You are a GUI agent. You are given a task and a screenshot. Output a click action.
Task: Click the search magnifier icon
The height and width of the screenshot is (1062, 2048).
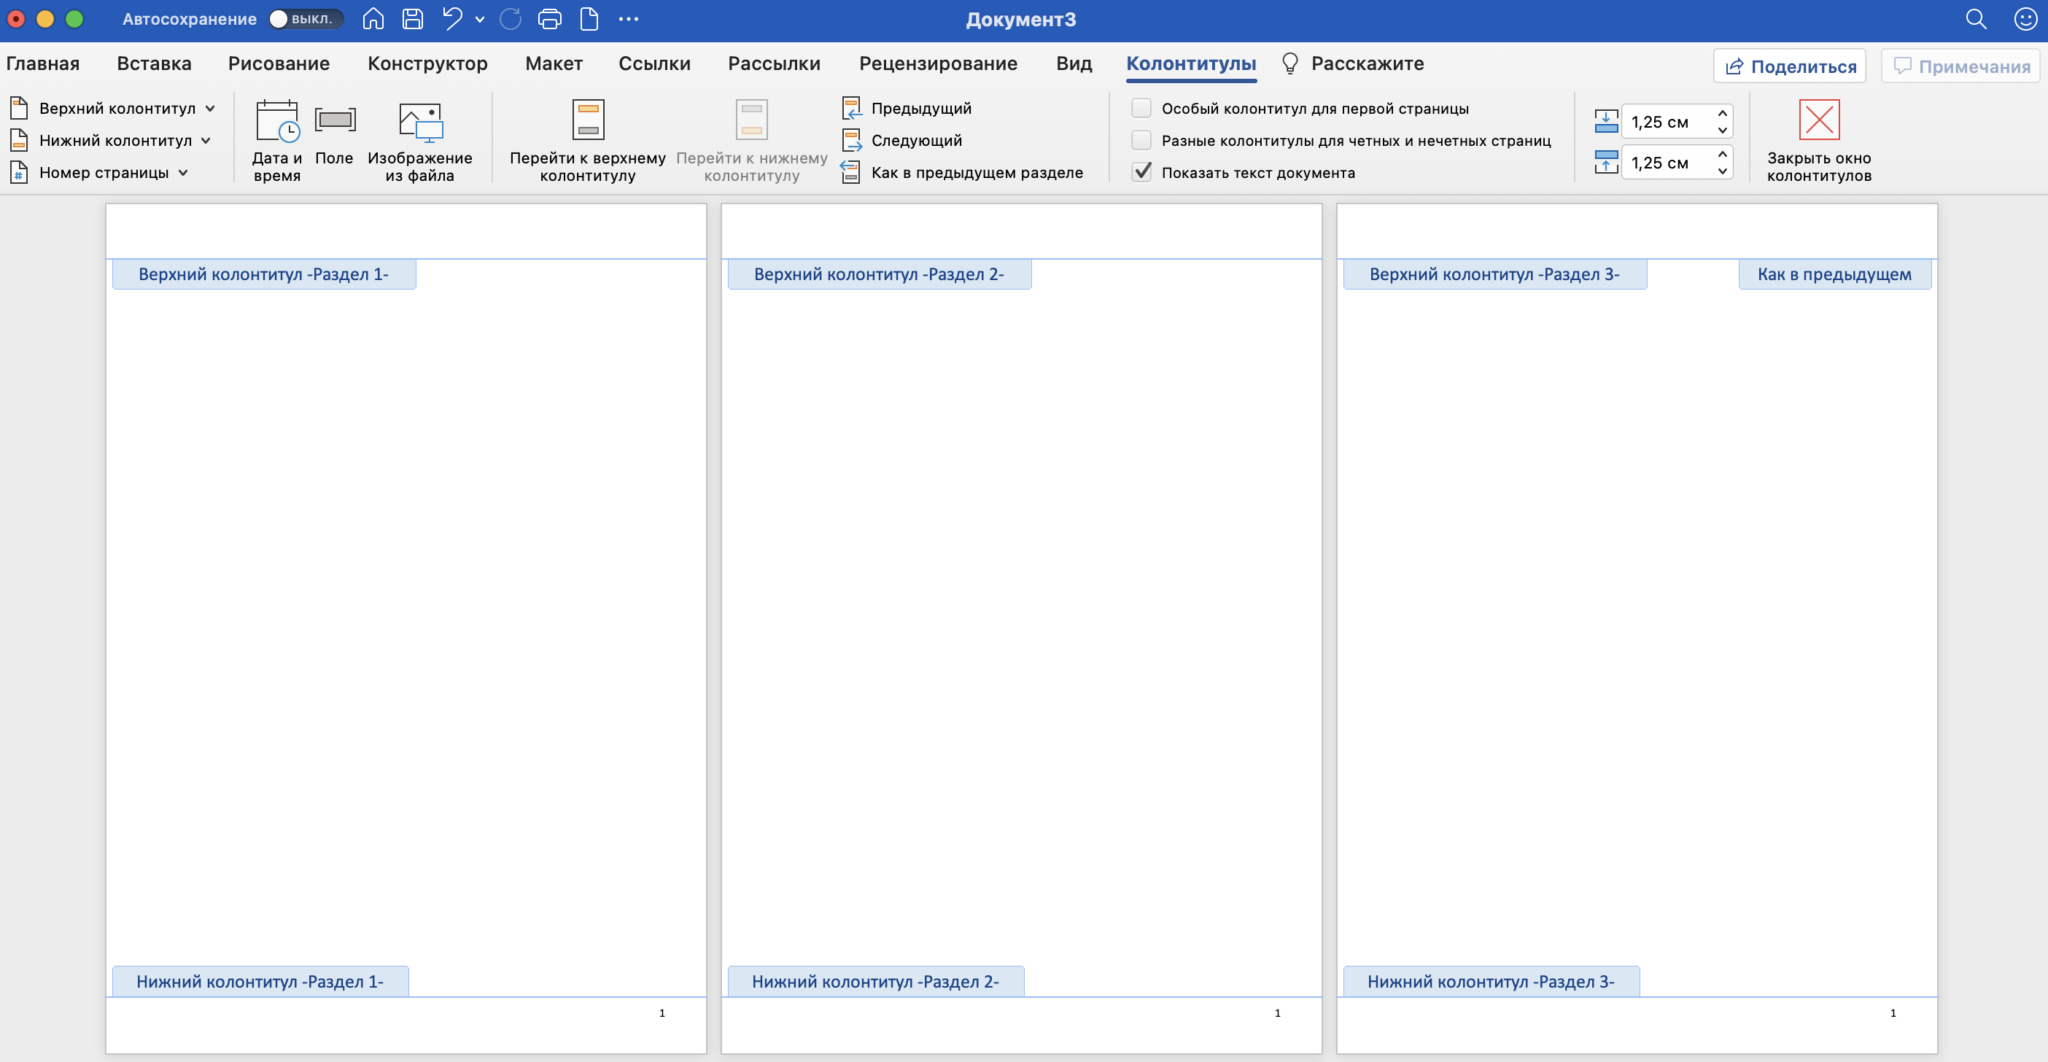click(1976, 19)
